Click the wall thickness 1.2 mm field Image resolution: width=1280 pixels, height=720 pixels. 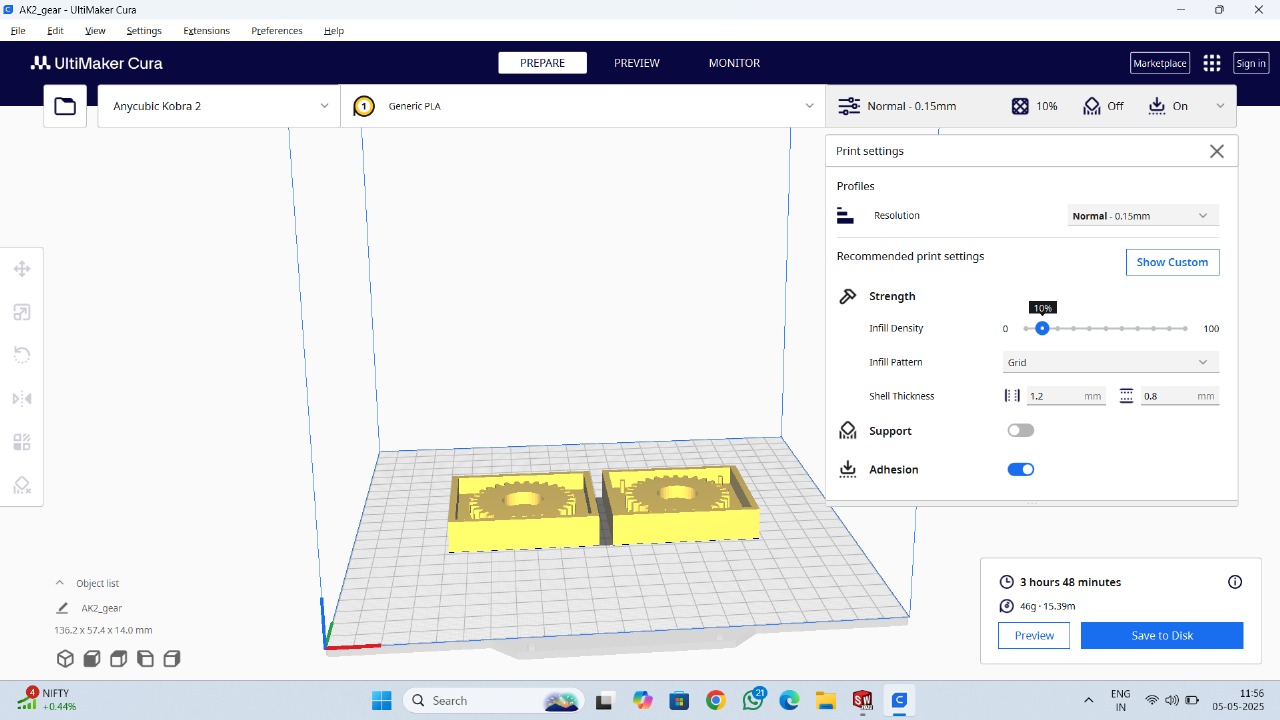1066,396
